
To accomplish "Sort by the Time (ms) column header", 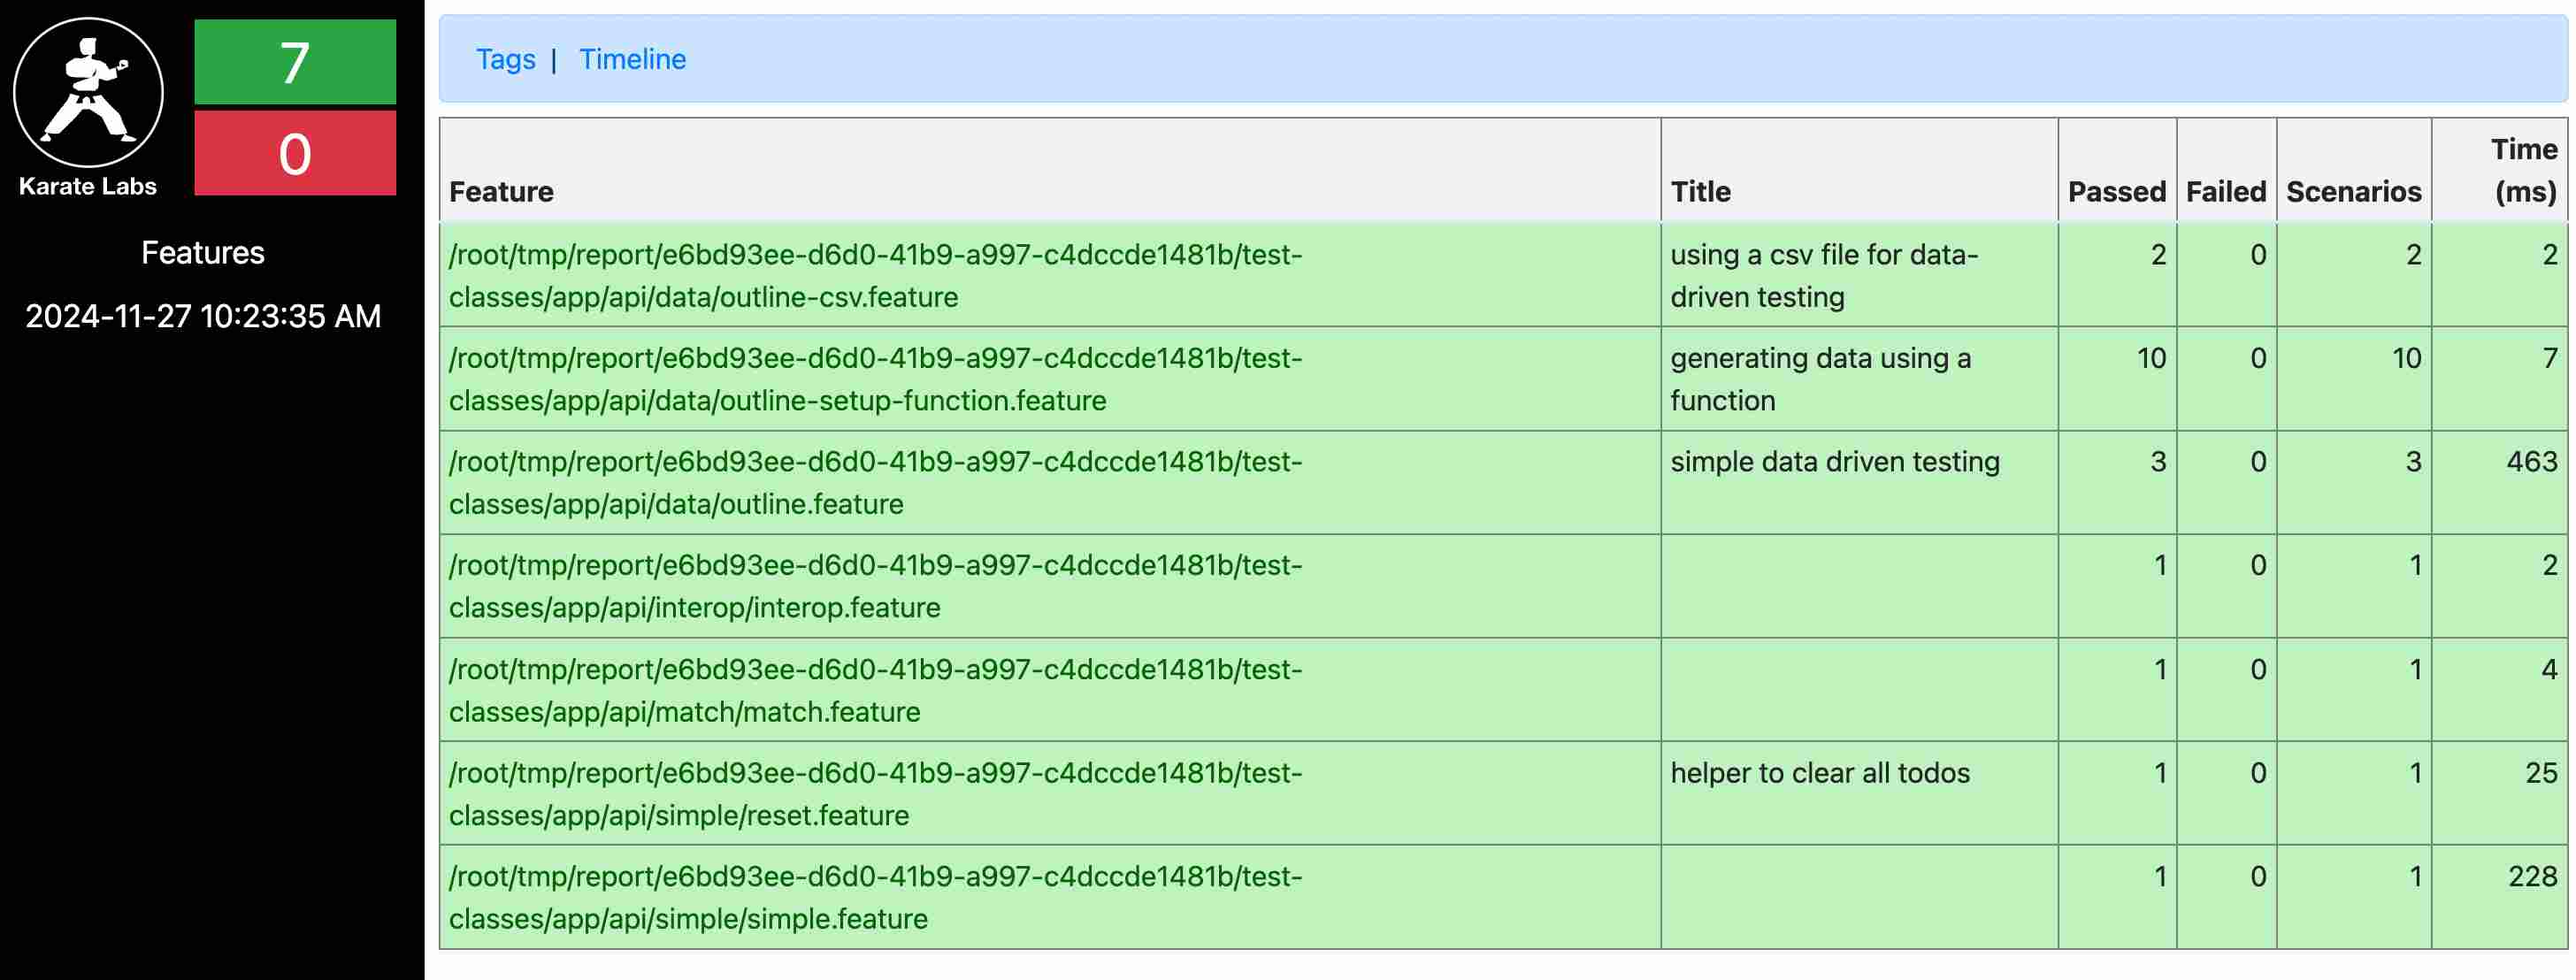I will coord(2522,170).
